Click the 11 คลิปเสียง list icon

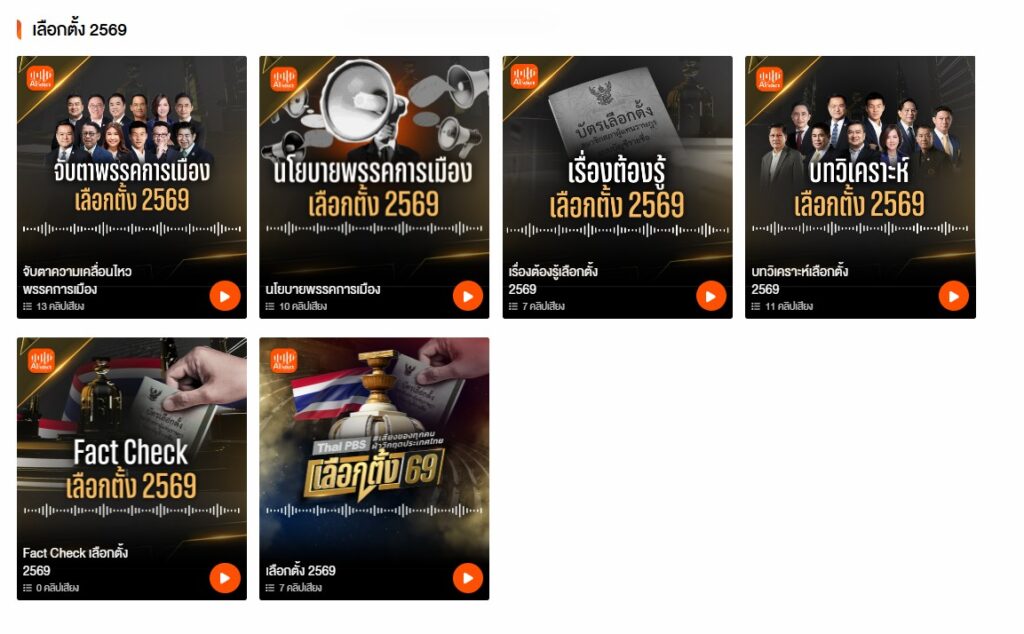(x=756, y=306)
